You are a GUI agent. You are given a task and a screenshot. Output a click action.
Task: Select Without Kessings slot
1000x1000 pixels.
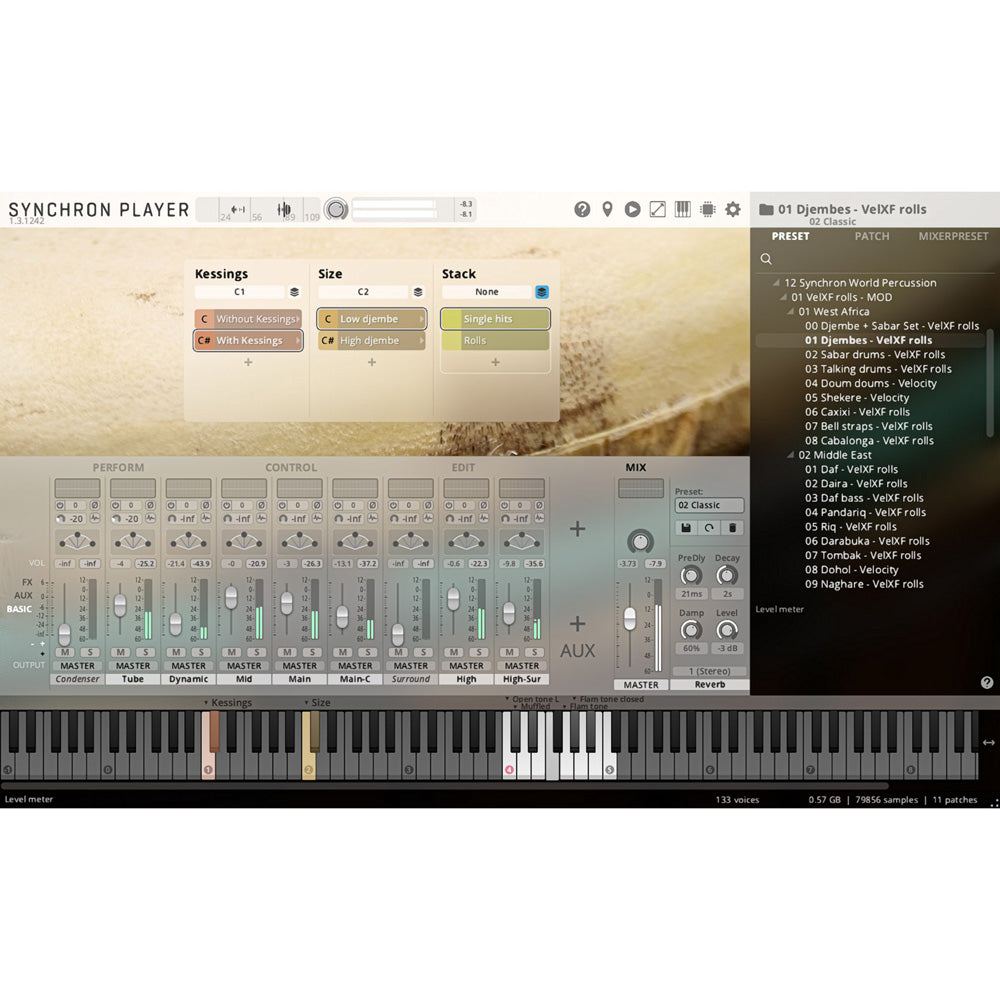(248, 319)
